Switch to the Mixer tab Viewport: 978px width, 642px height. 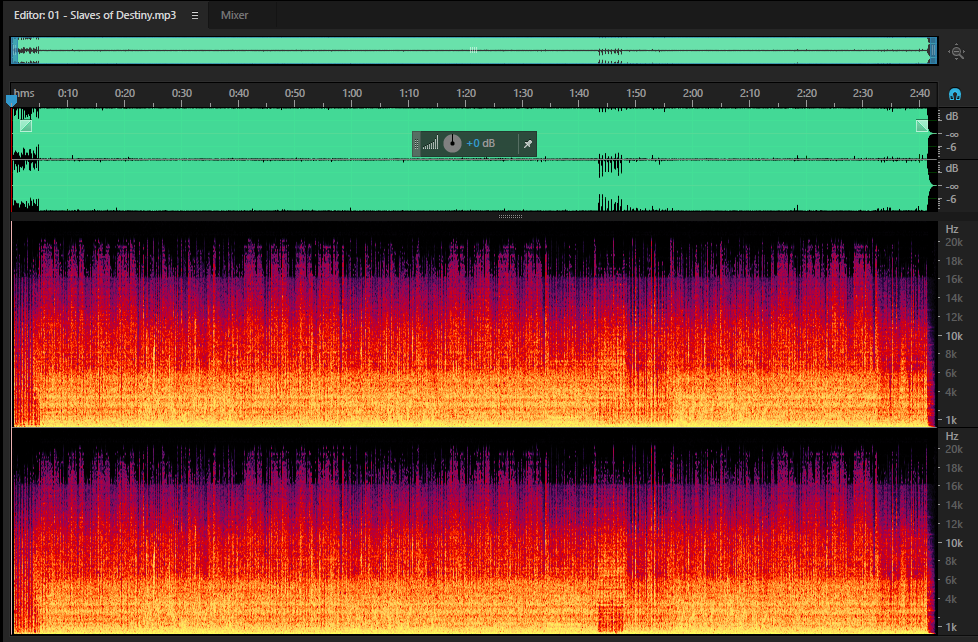click(x=235, y=15)
